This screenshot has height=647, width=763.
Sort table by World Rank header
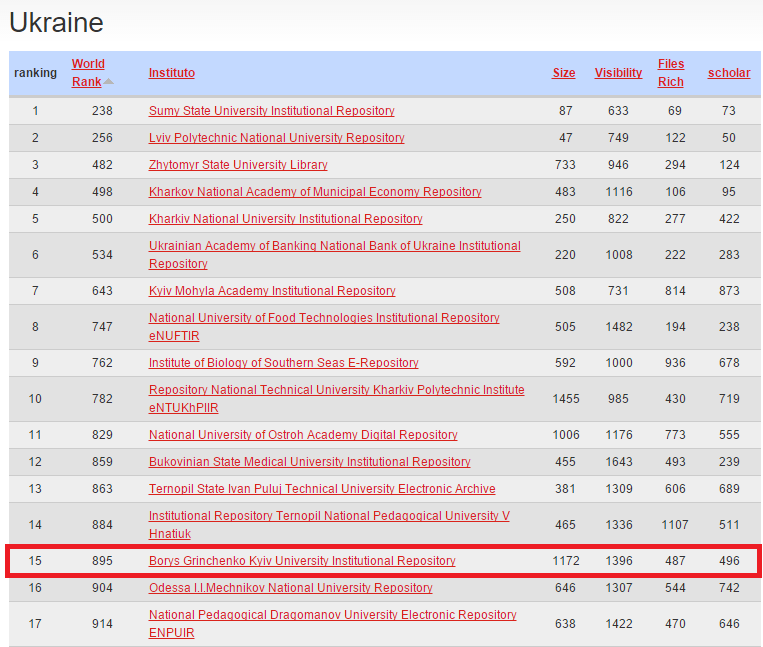click(88, 73)
